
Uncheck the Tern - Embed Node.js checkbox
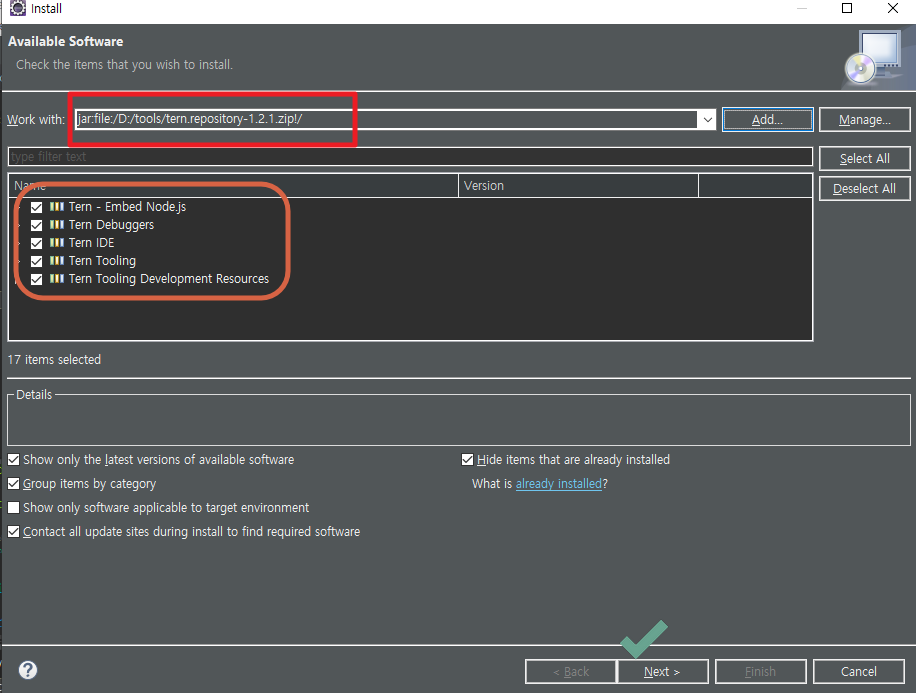36,207
